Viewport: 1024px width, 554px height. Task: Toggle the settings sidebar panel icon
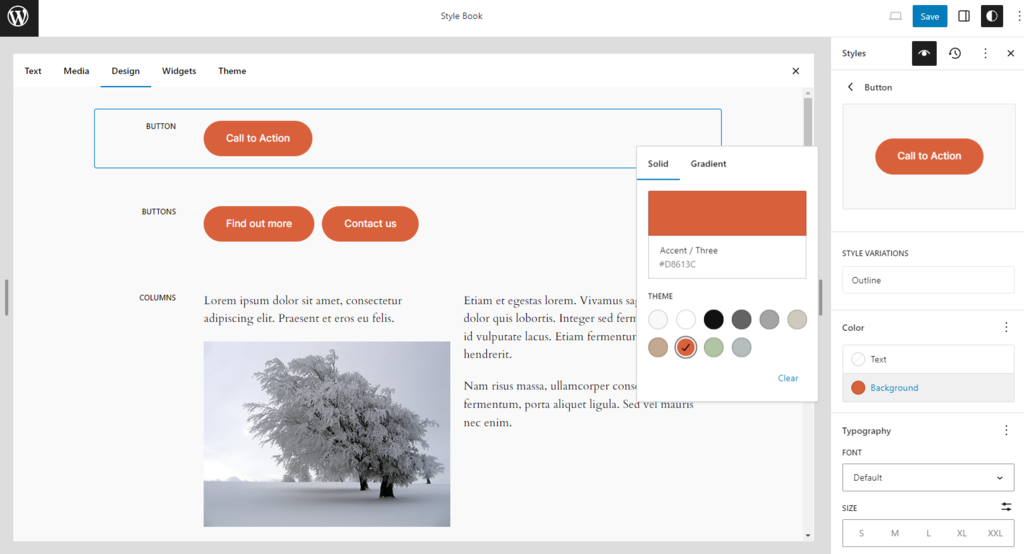[964, 16]
